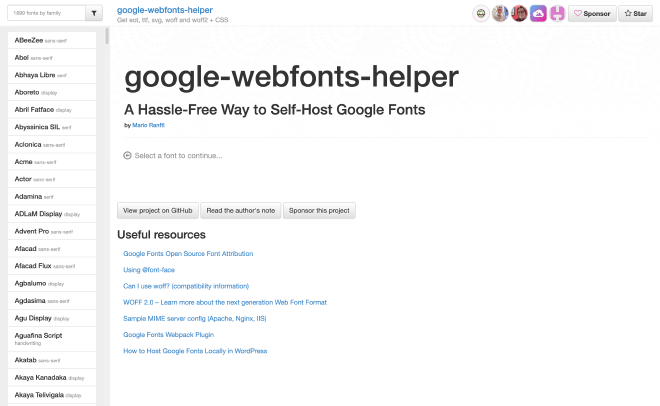Click the pink H sponsor icon
Screen dimensions: 660x406
coord(556,14)
